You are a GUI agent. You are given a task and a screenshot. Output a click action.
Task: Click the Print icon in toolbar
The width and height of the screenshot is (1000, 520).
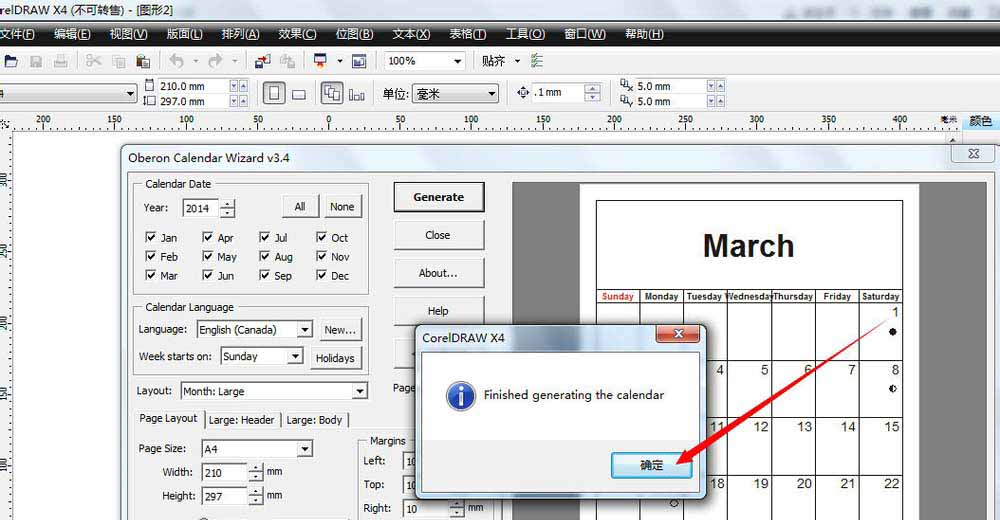61,61
